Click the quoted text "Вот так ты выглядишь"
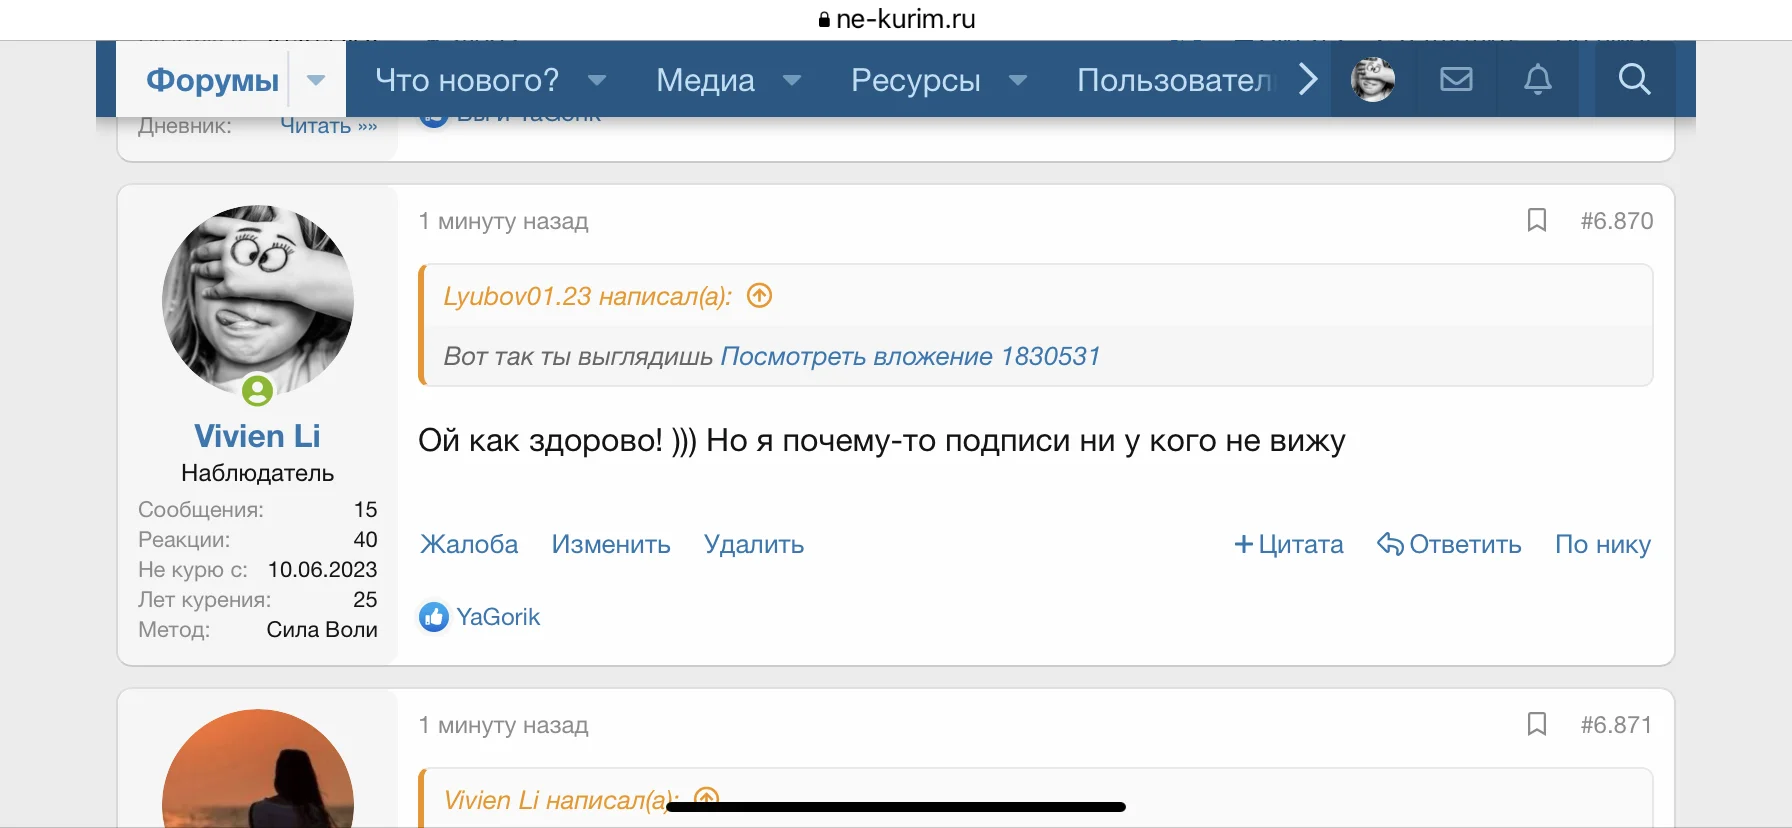 578,356
